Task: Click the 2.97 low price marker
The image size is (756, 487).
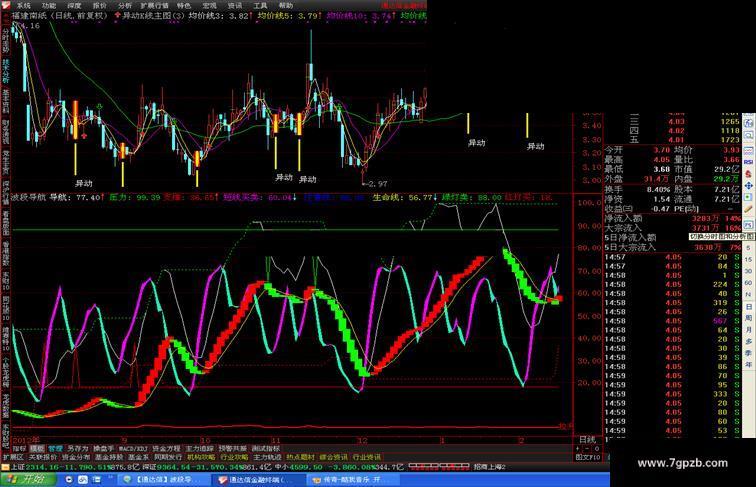Action: [x=378, y=184]
